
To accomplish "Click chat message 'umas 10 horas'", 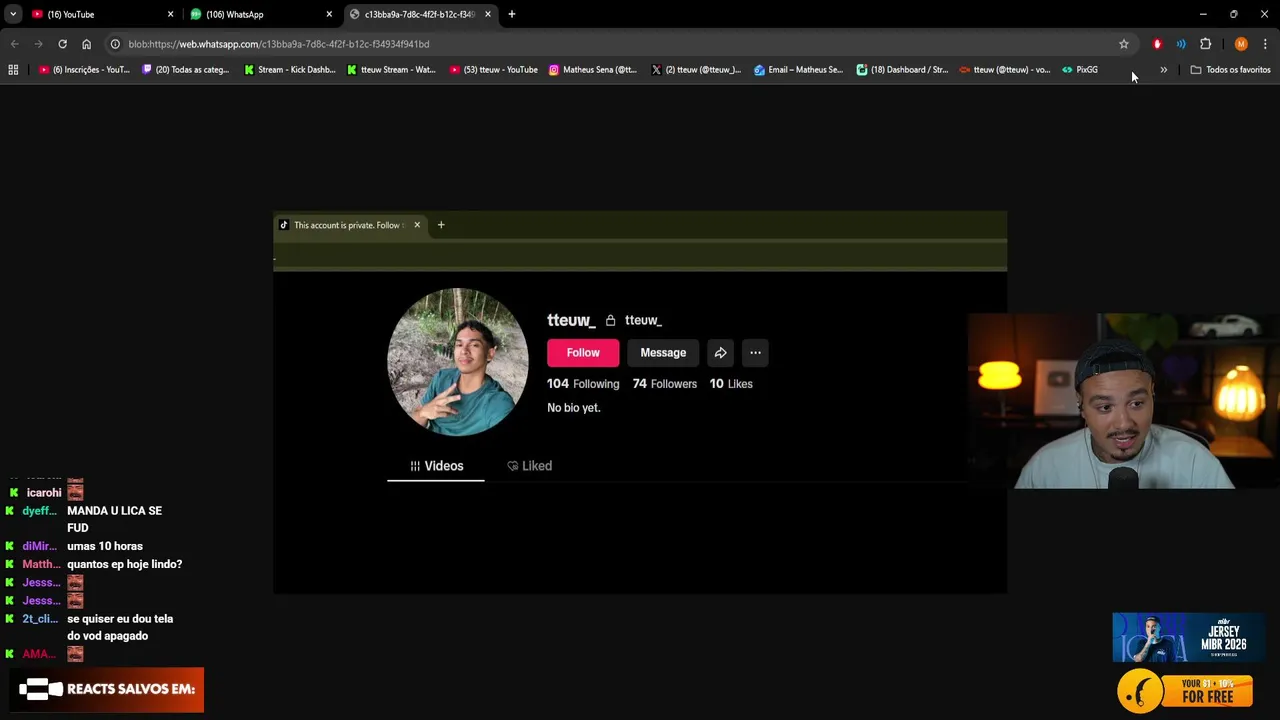I will point(105,546).
